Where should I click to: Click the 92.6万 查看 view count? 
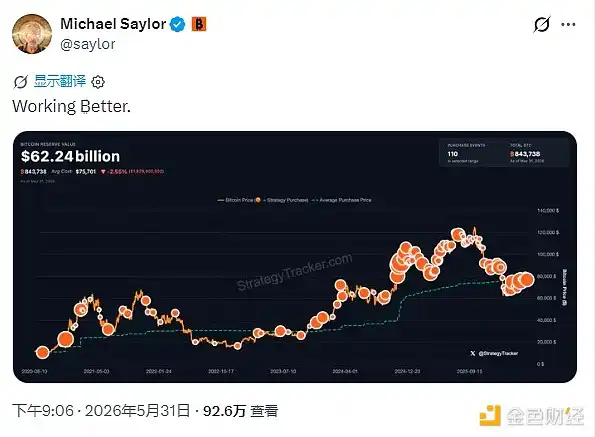pyautogui.click(x=241, y=411)
